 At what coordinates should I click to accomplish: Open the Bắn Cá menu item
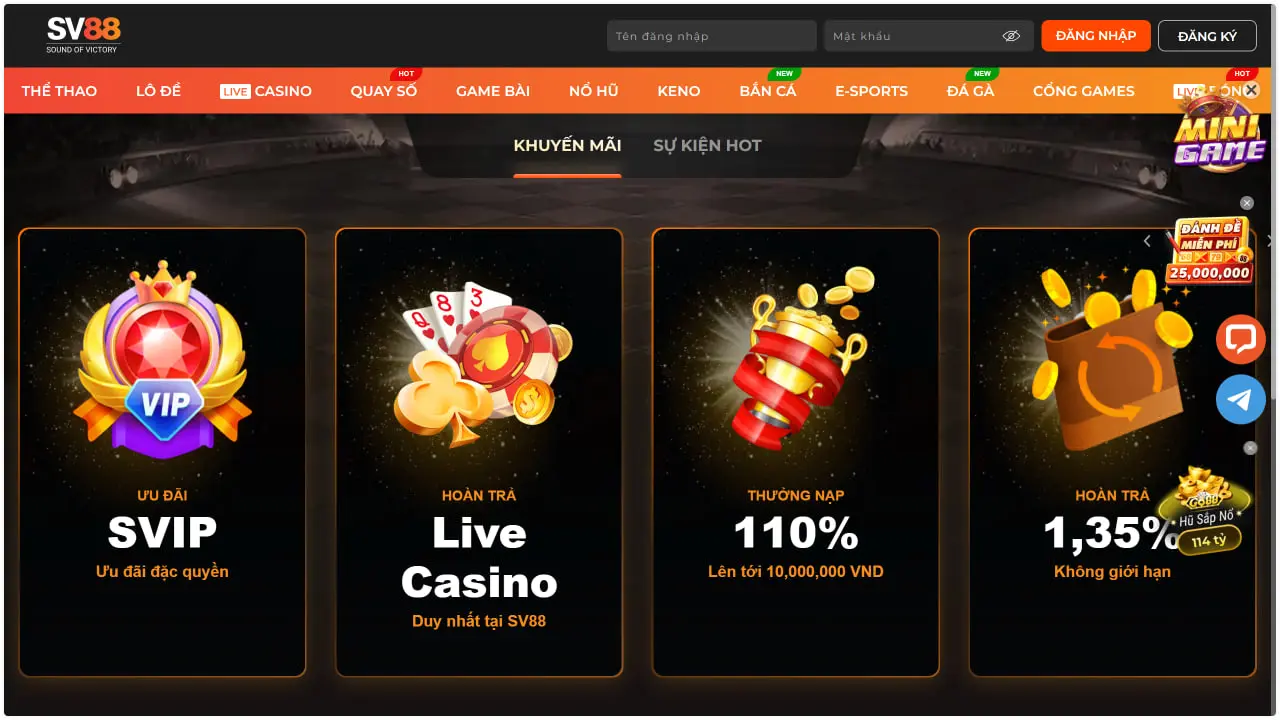coord(768,91)
